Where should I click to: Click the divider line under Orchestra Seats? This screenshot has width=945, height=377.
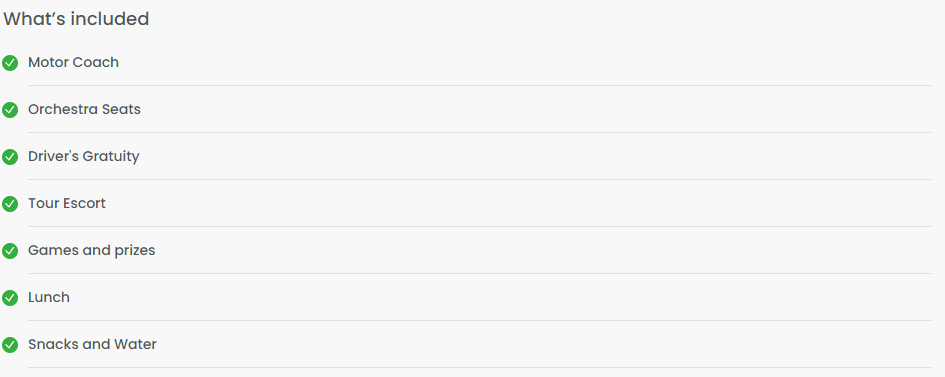[479, 132]
